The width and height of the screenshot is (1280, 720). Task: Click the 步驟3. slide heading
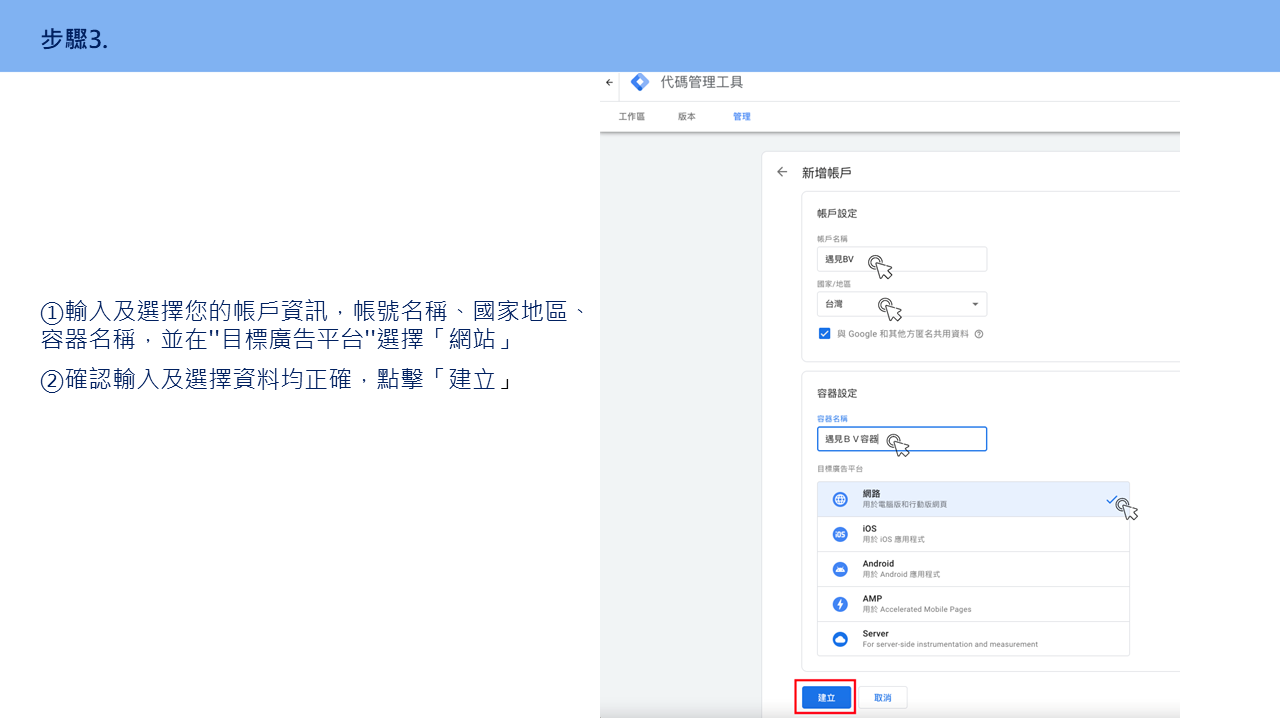tap(75, 39)
